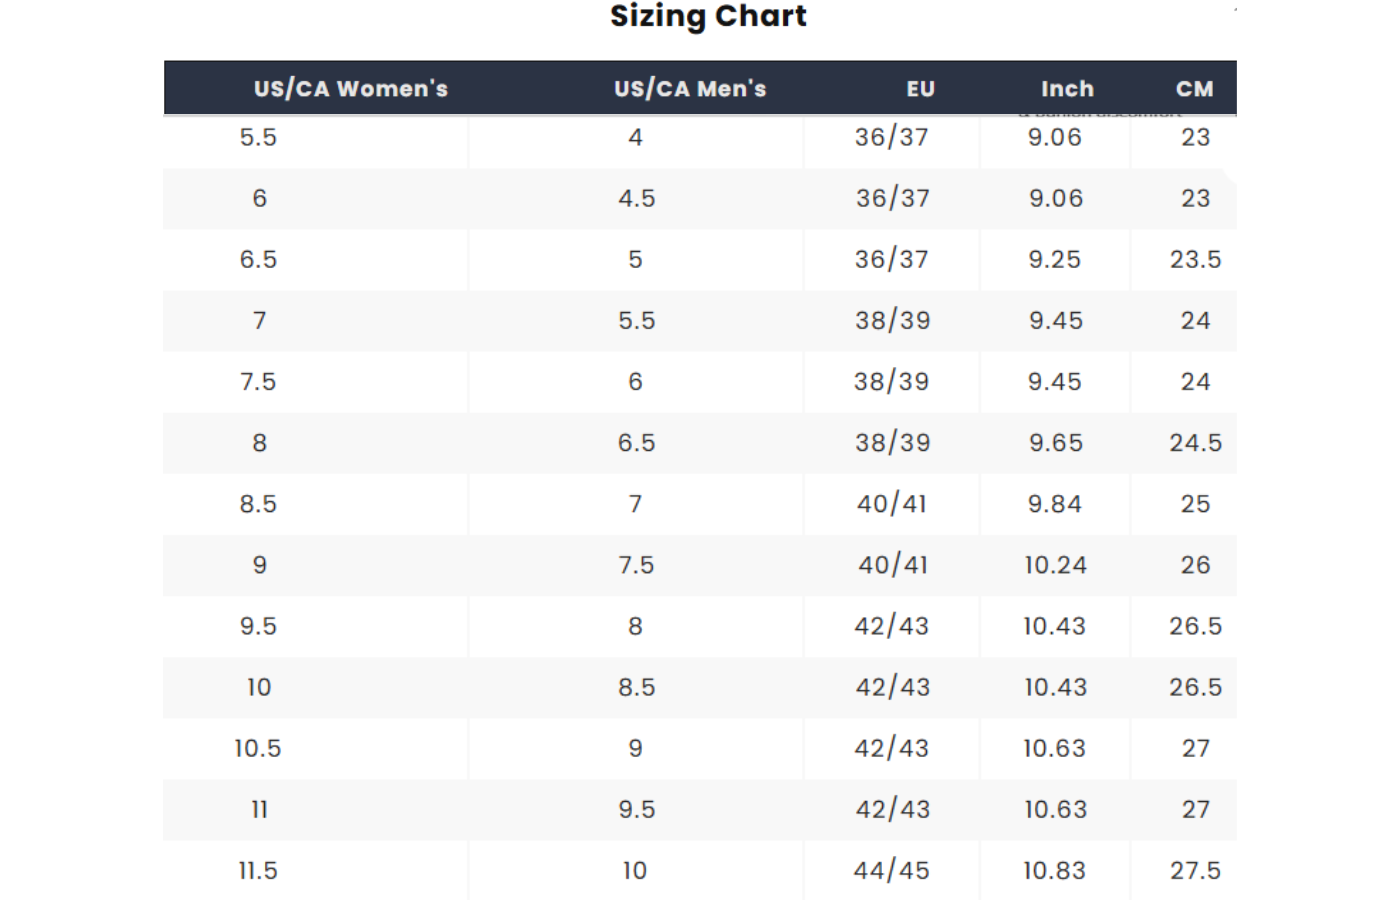Click the 9.25 inch cell
Screen dimensions: 1400x900
coord(1055,260)
